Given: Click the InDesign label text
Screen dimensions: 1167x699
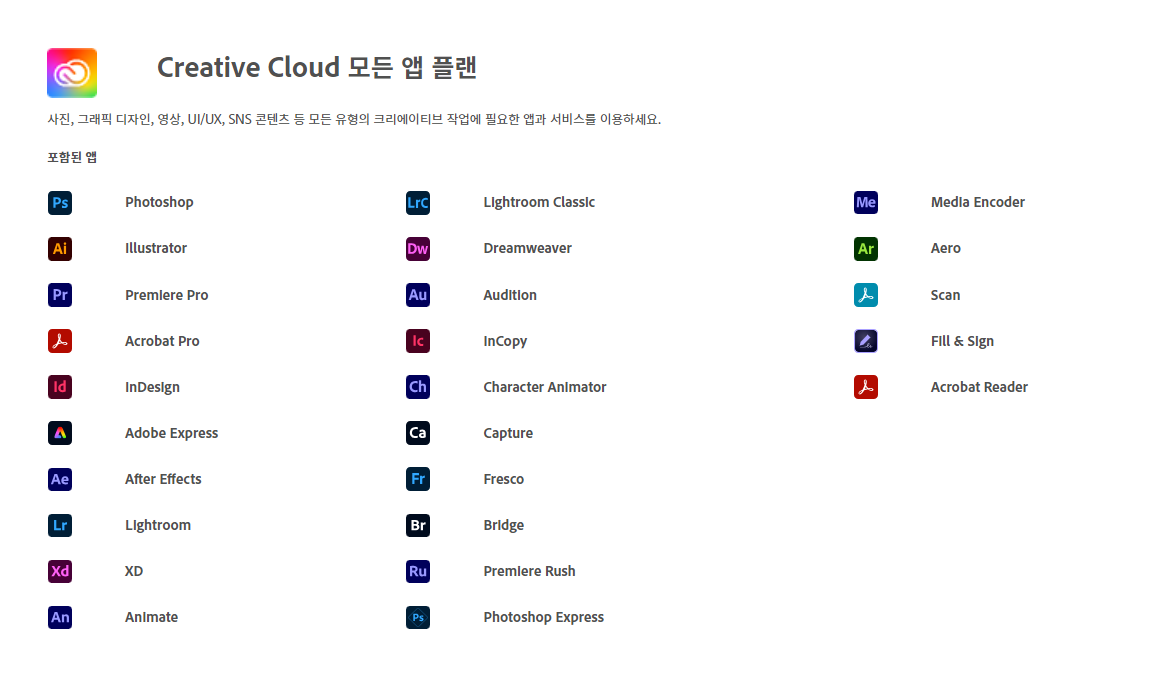Looking at the screenshot, I should pos(152,387).
